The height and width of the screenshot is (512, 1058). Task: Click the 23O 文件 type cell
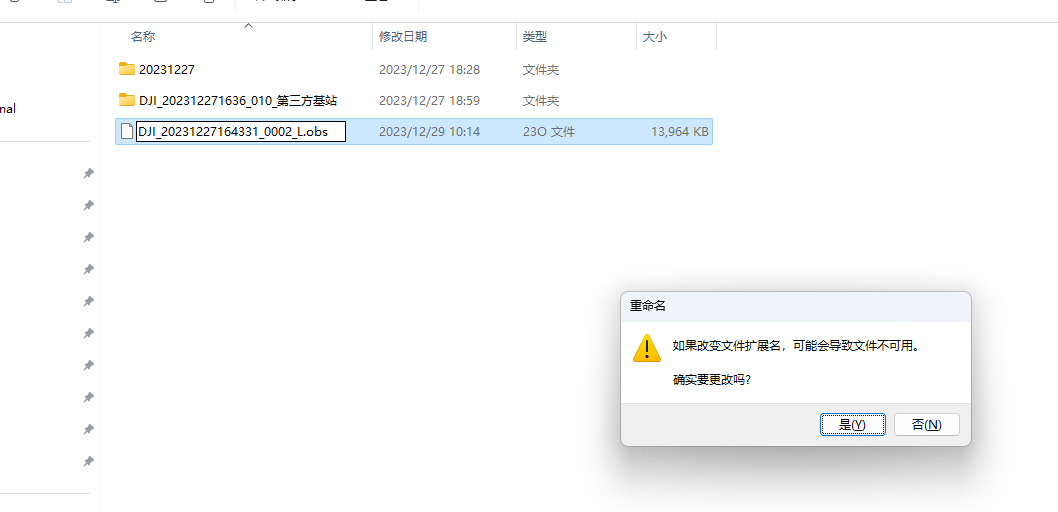click(549, 132)
